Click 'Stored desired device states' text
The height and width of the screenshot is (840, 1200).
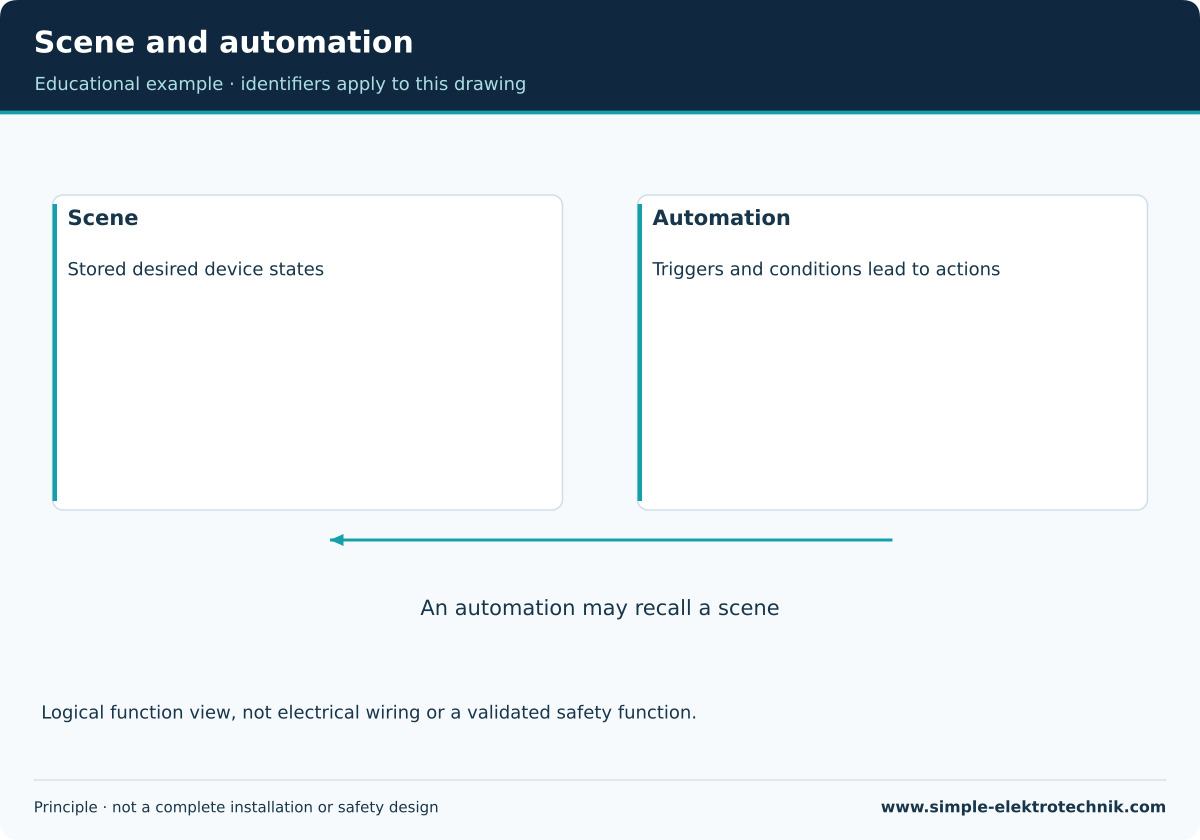pos(196,269)
